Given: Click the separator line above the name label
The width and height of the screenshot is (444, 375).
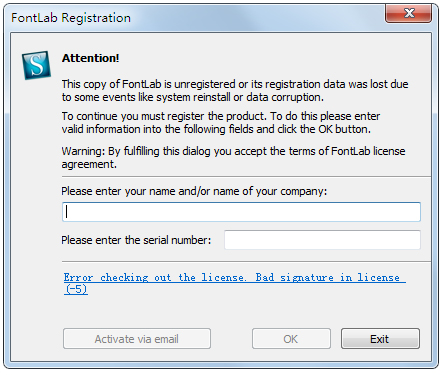Looking at the screenshot, I should pos(246,176).
